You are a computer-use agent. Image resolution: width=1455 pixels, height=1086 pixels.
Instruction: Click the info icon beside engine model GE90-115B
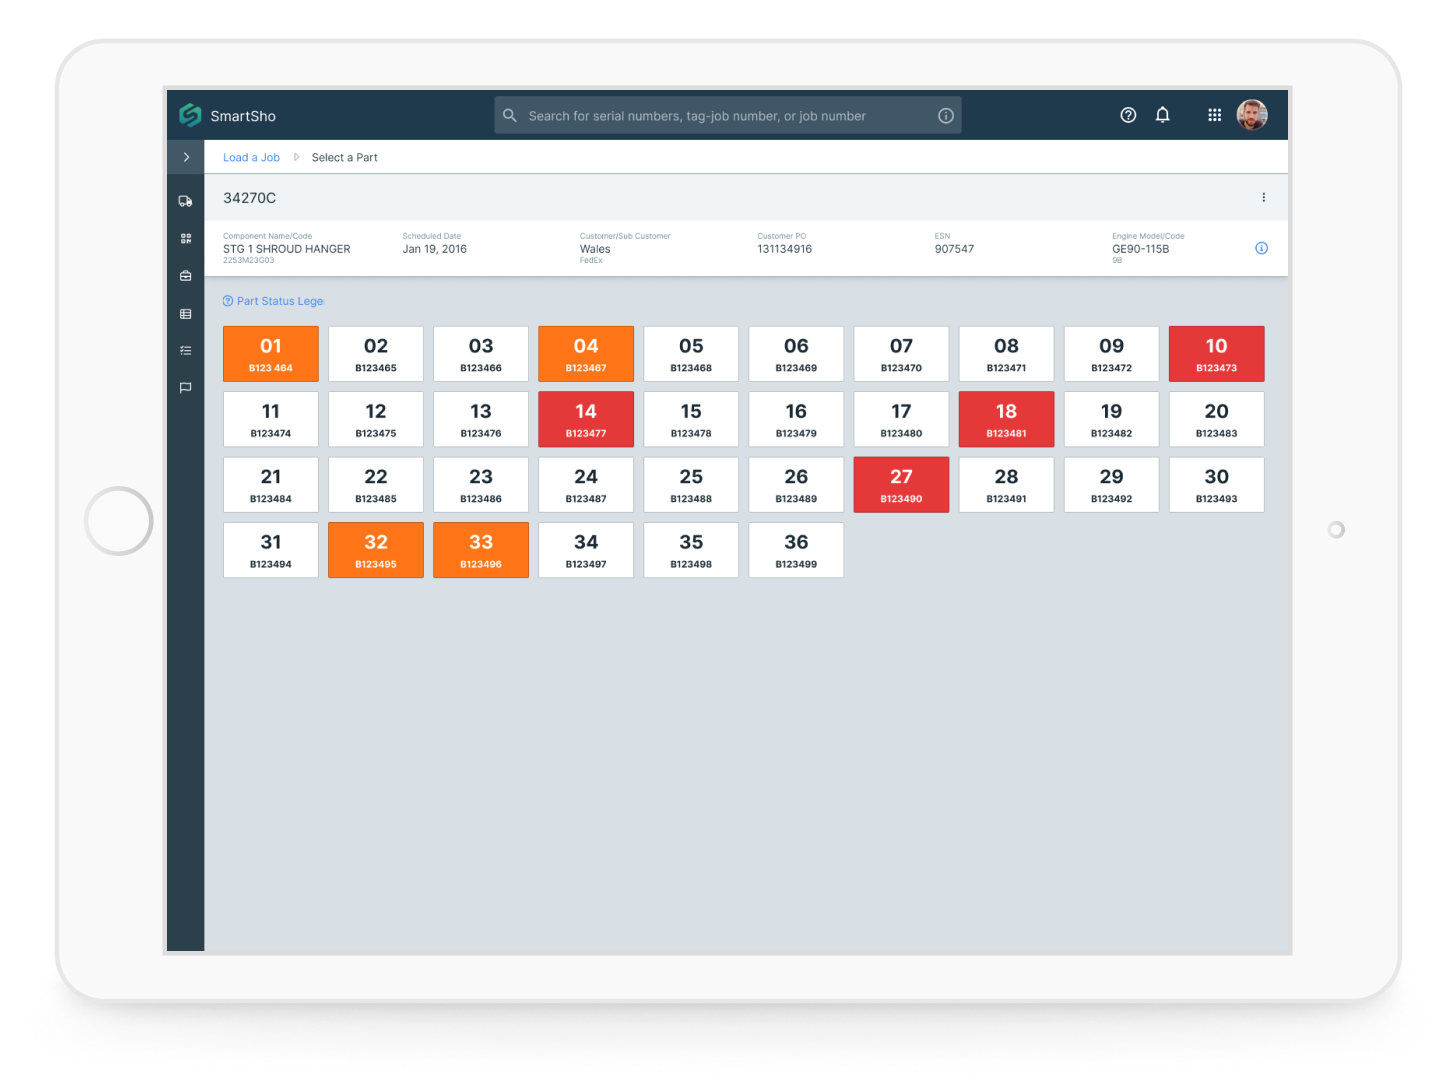(1261, 248)
